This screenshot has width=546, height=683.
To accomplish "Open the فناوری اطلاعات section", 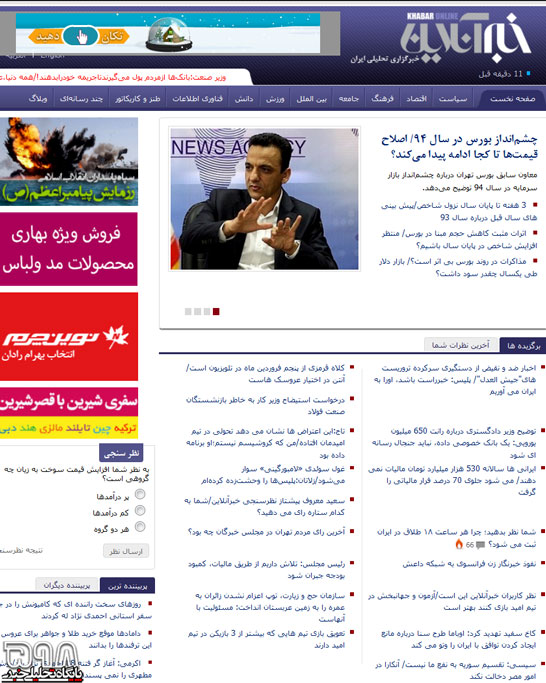I will click(197, 99).
